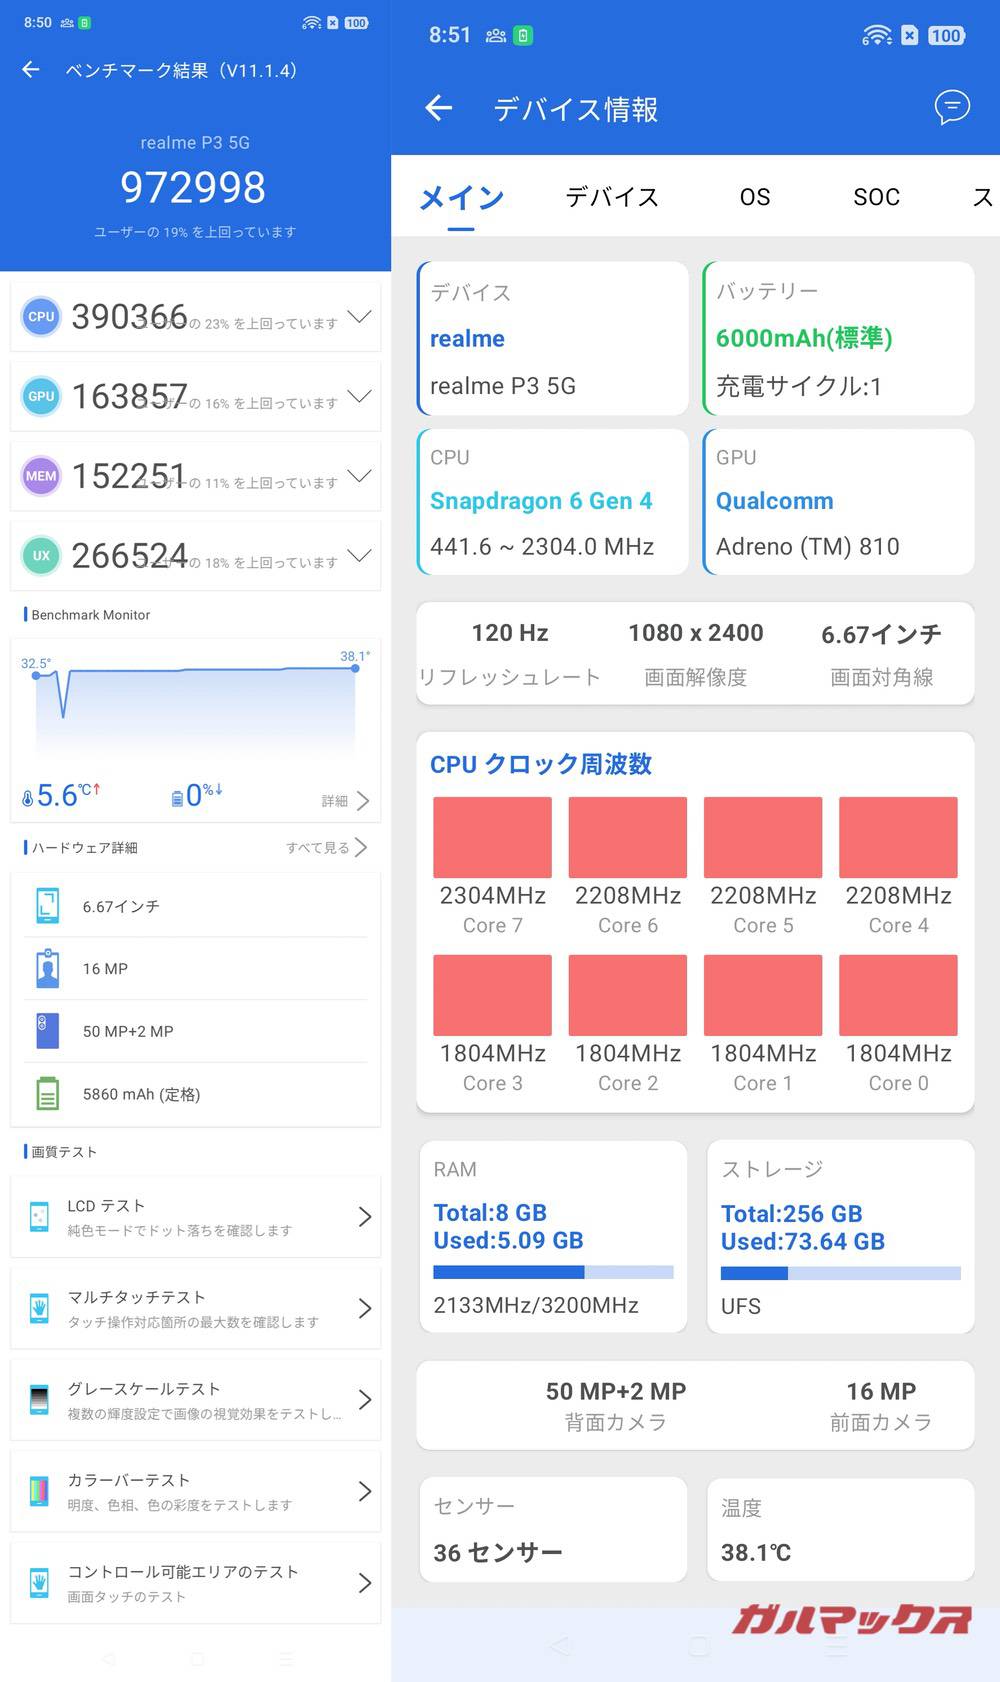
Task: Click the Core 7 2304MHz clock block
Action: [x=492, y=837]
